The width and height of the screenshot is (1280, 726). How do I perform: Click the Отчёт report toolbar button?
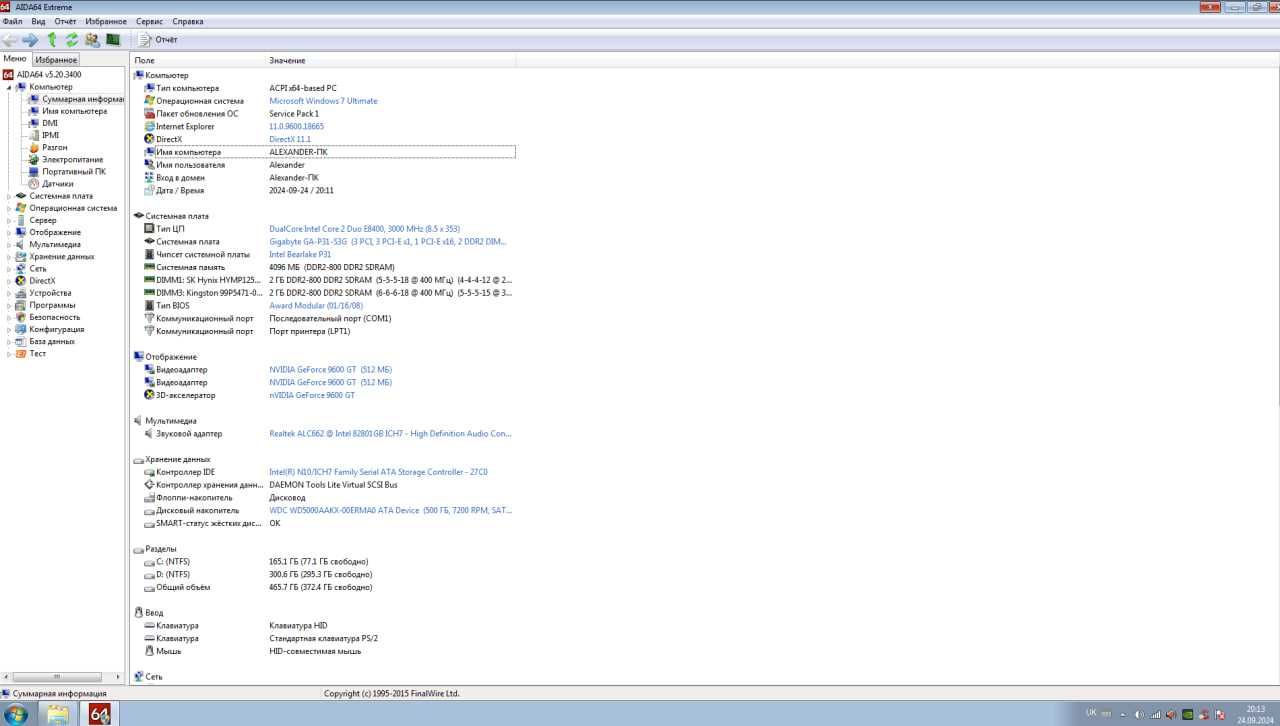[158, 40]
